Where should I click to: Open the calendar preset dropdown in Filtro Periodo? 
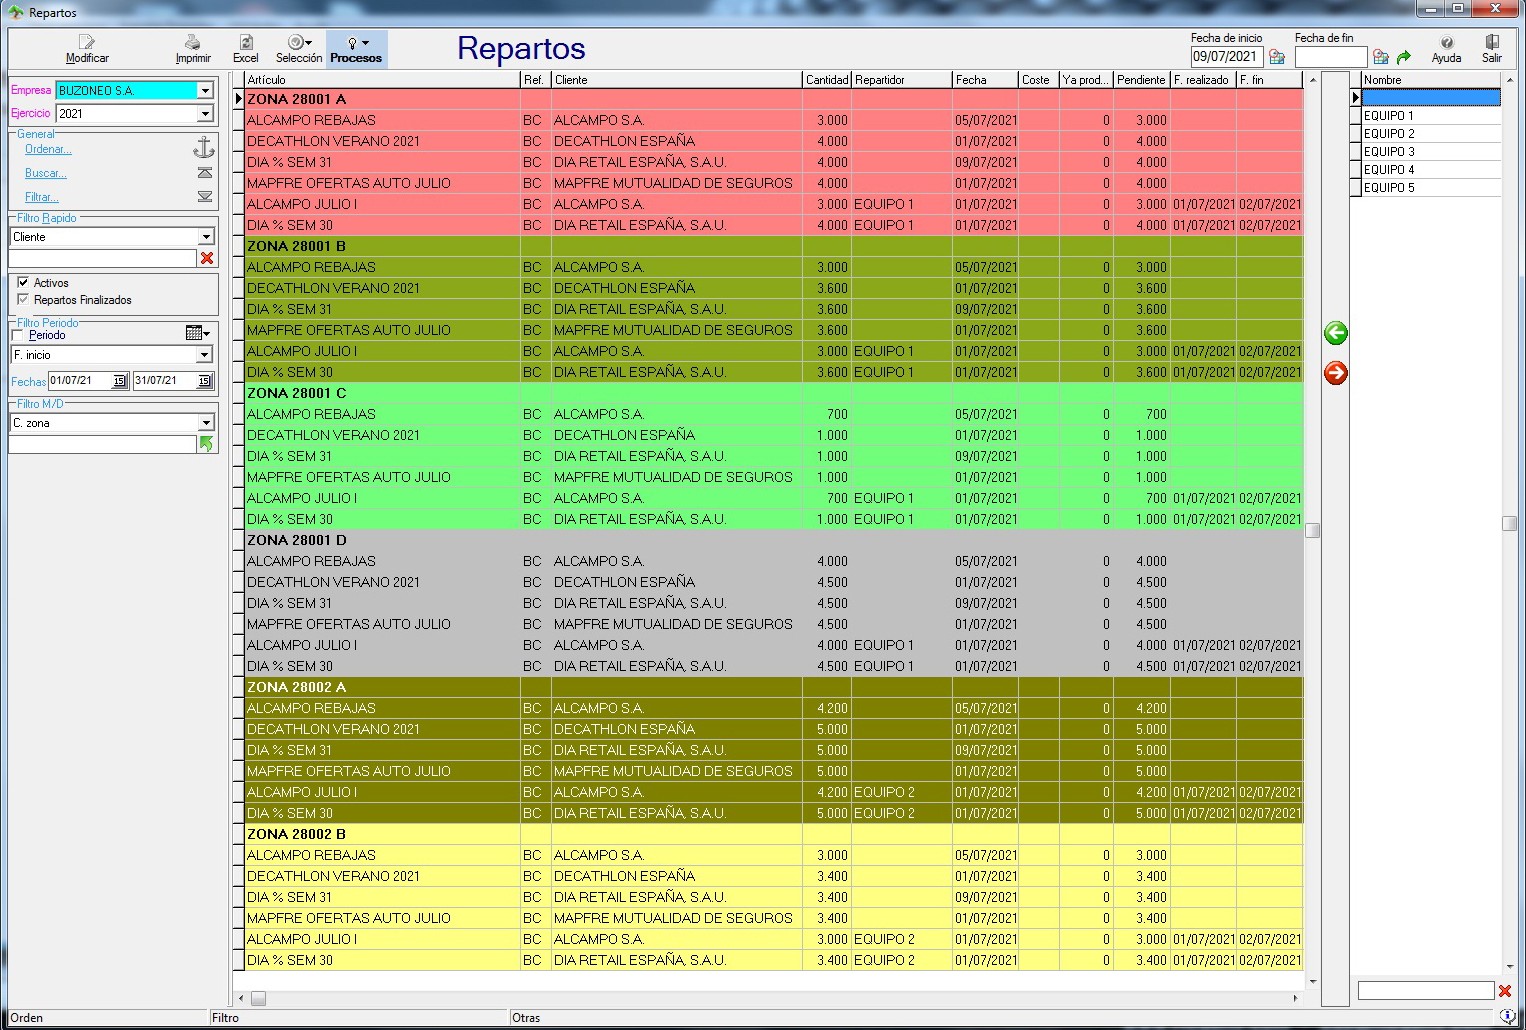[x=198, y=333]
